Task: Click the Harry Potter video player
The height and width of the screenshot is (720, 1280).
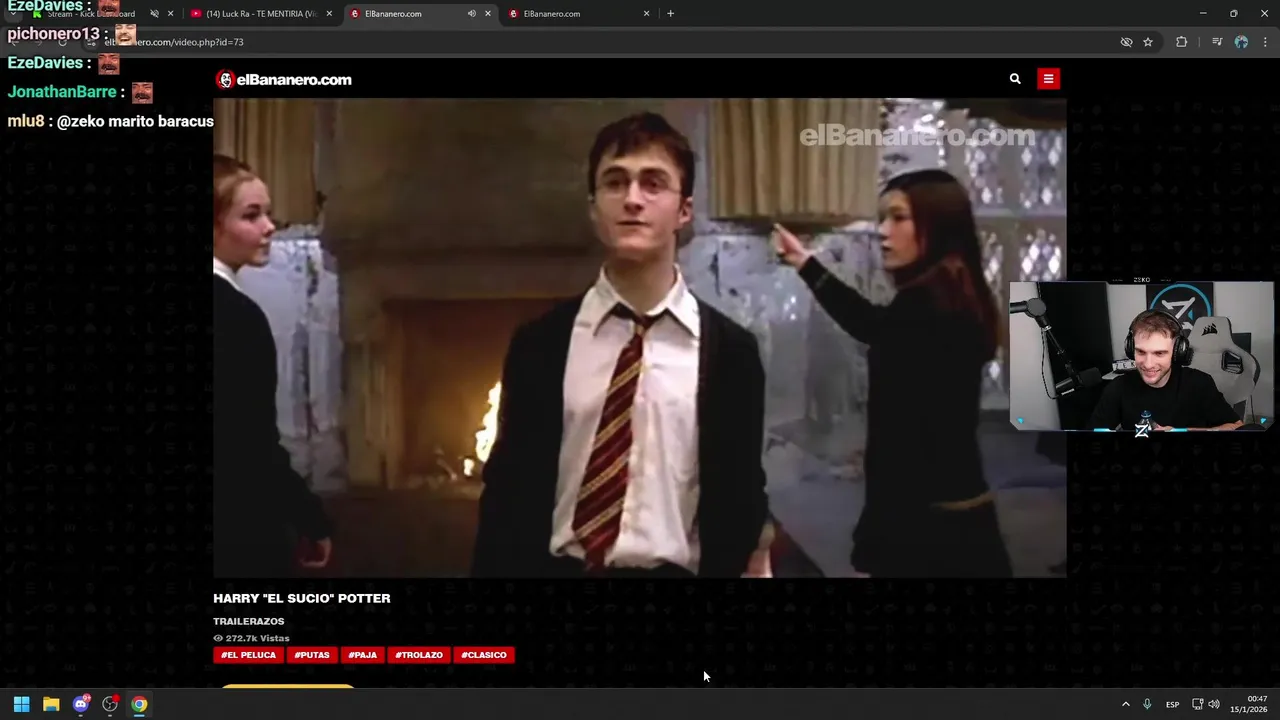Action: pos(639,338)
